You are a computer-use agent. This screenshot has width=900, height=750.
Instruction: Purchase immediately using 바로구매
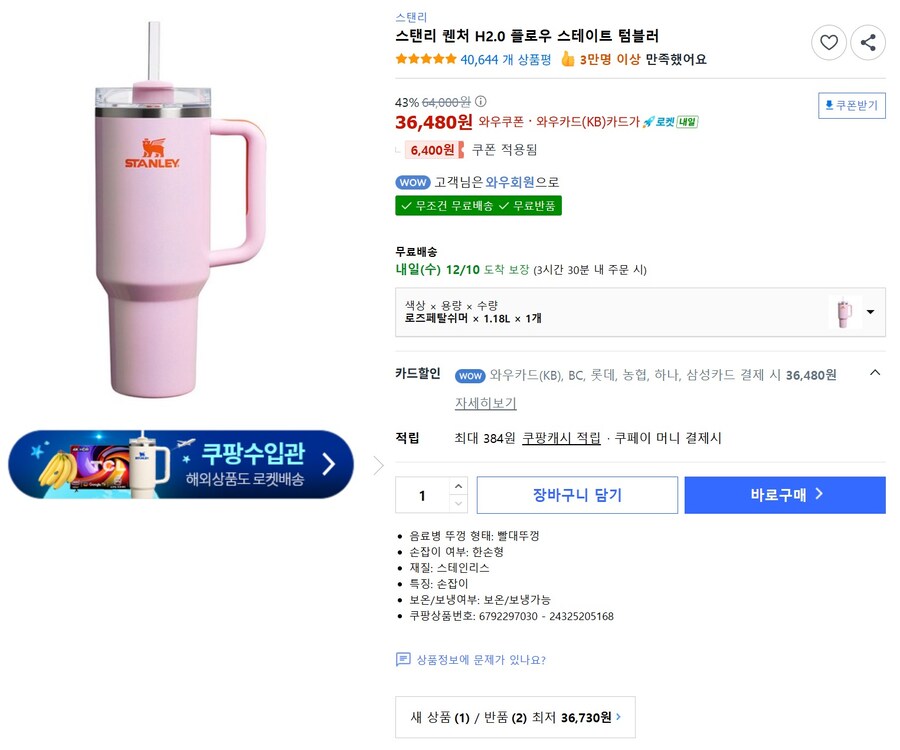(786, 494)
